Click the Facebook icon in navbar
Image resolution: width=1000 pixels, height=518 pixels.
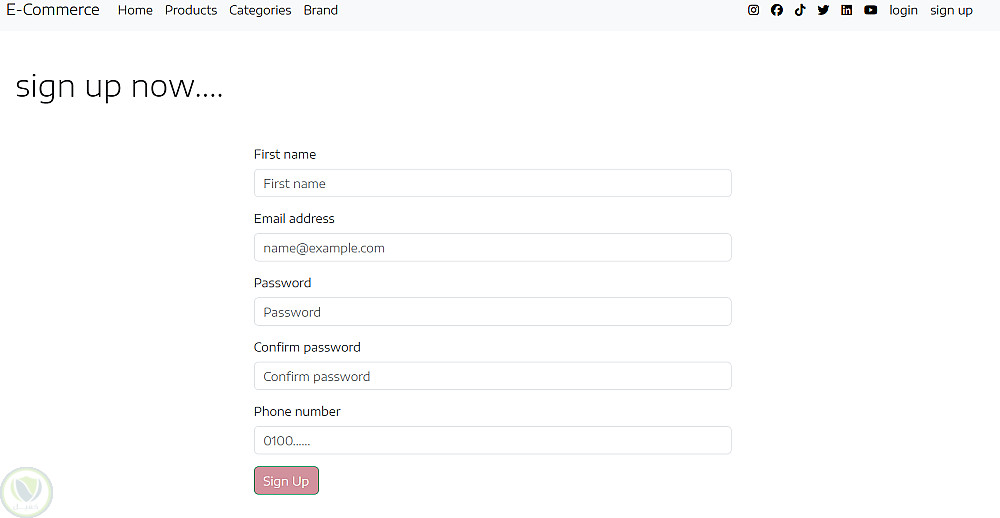click(777, 10)
